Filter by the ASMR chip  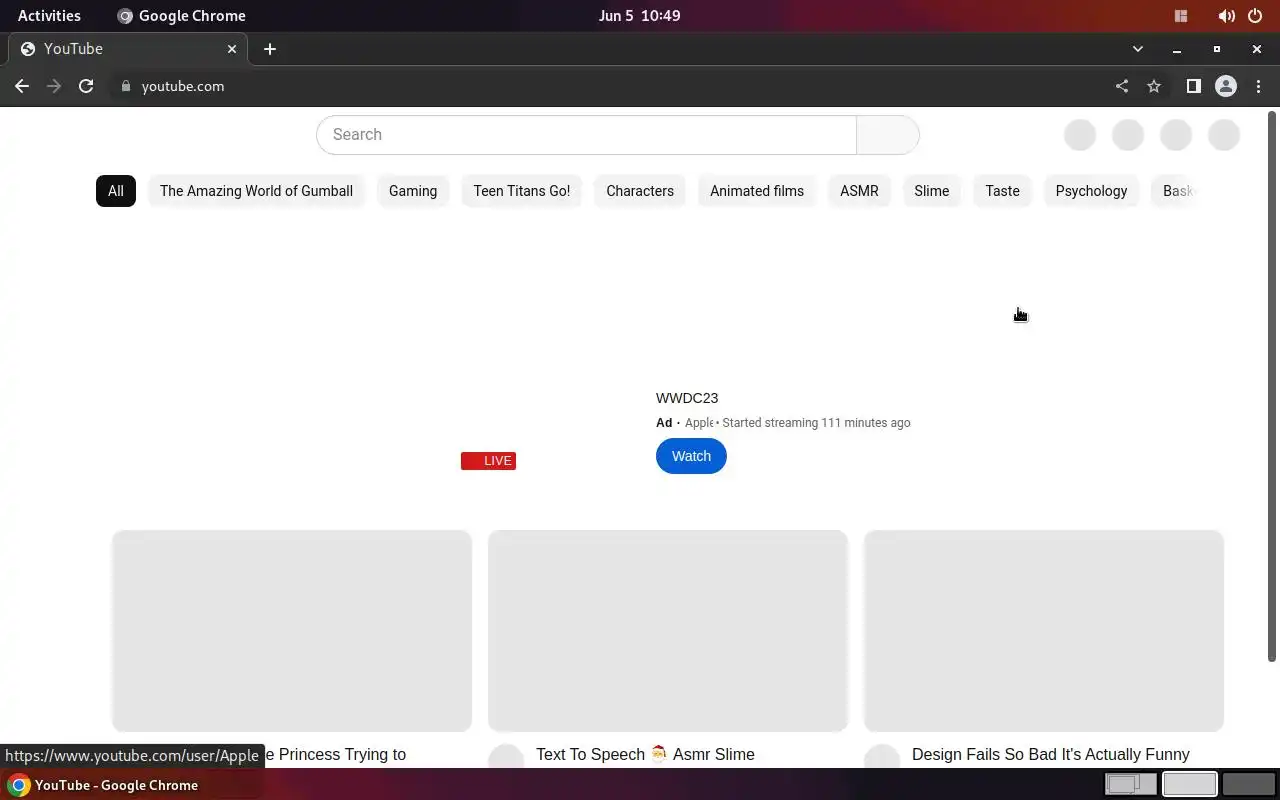(859, 191)
